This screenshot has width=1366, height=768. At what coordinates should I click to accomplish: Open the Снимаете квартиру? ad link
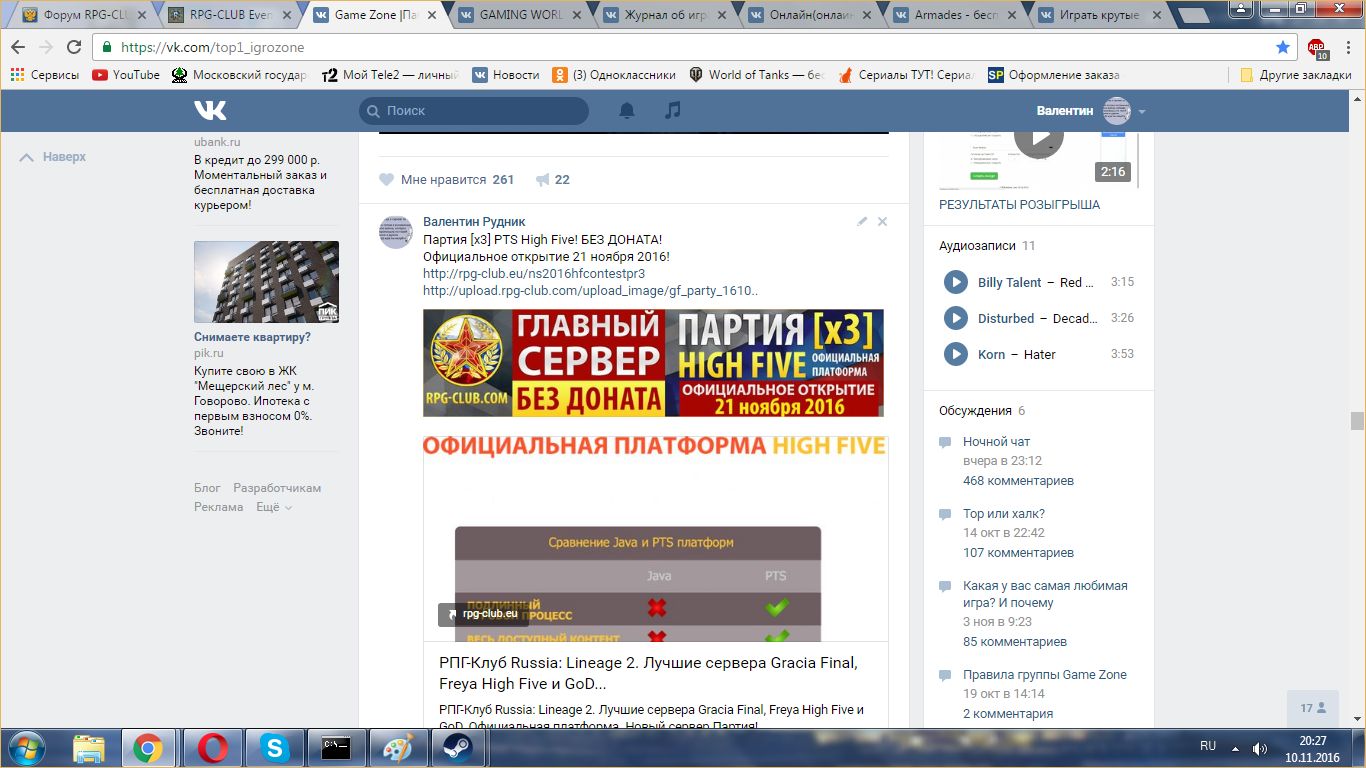(x=252, y=337)
